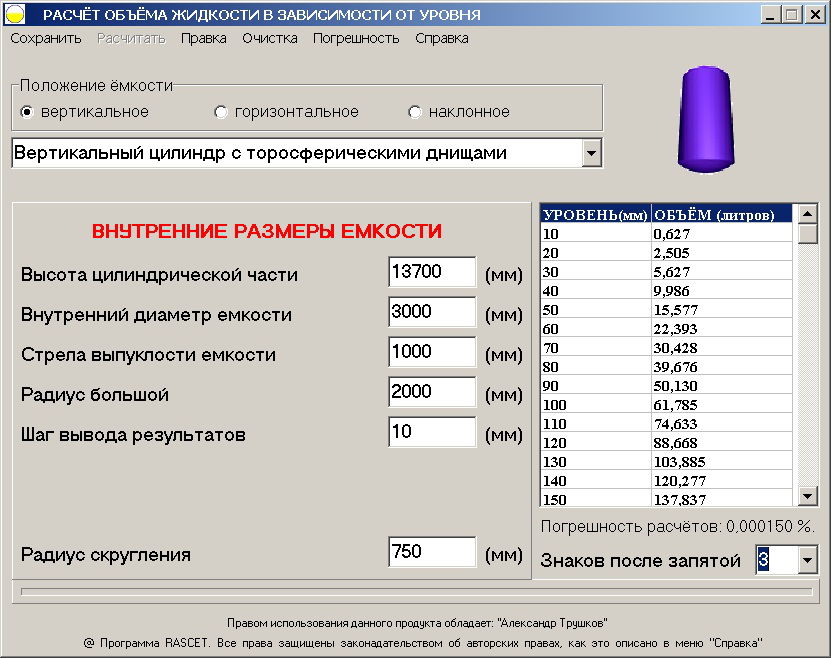
Task: Choose наклонное tank orientation
Action: pos(415,110)
